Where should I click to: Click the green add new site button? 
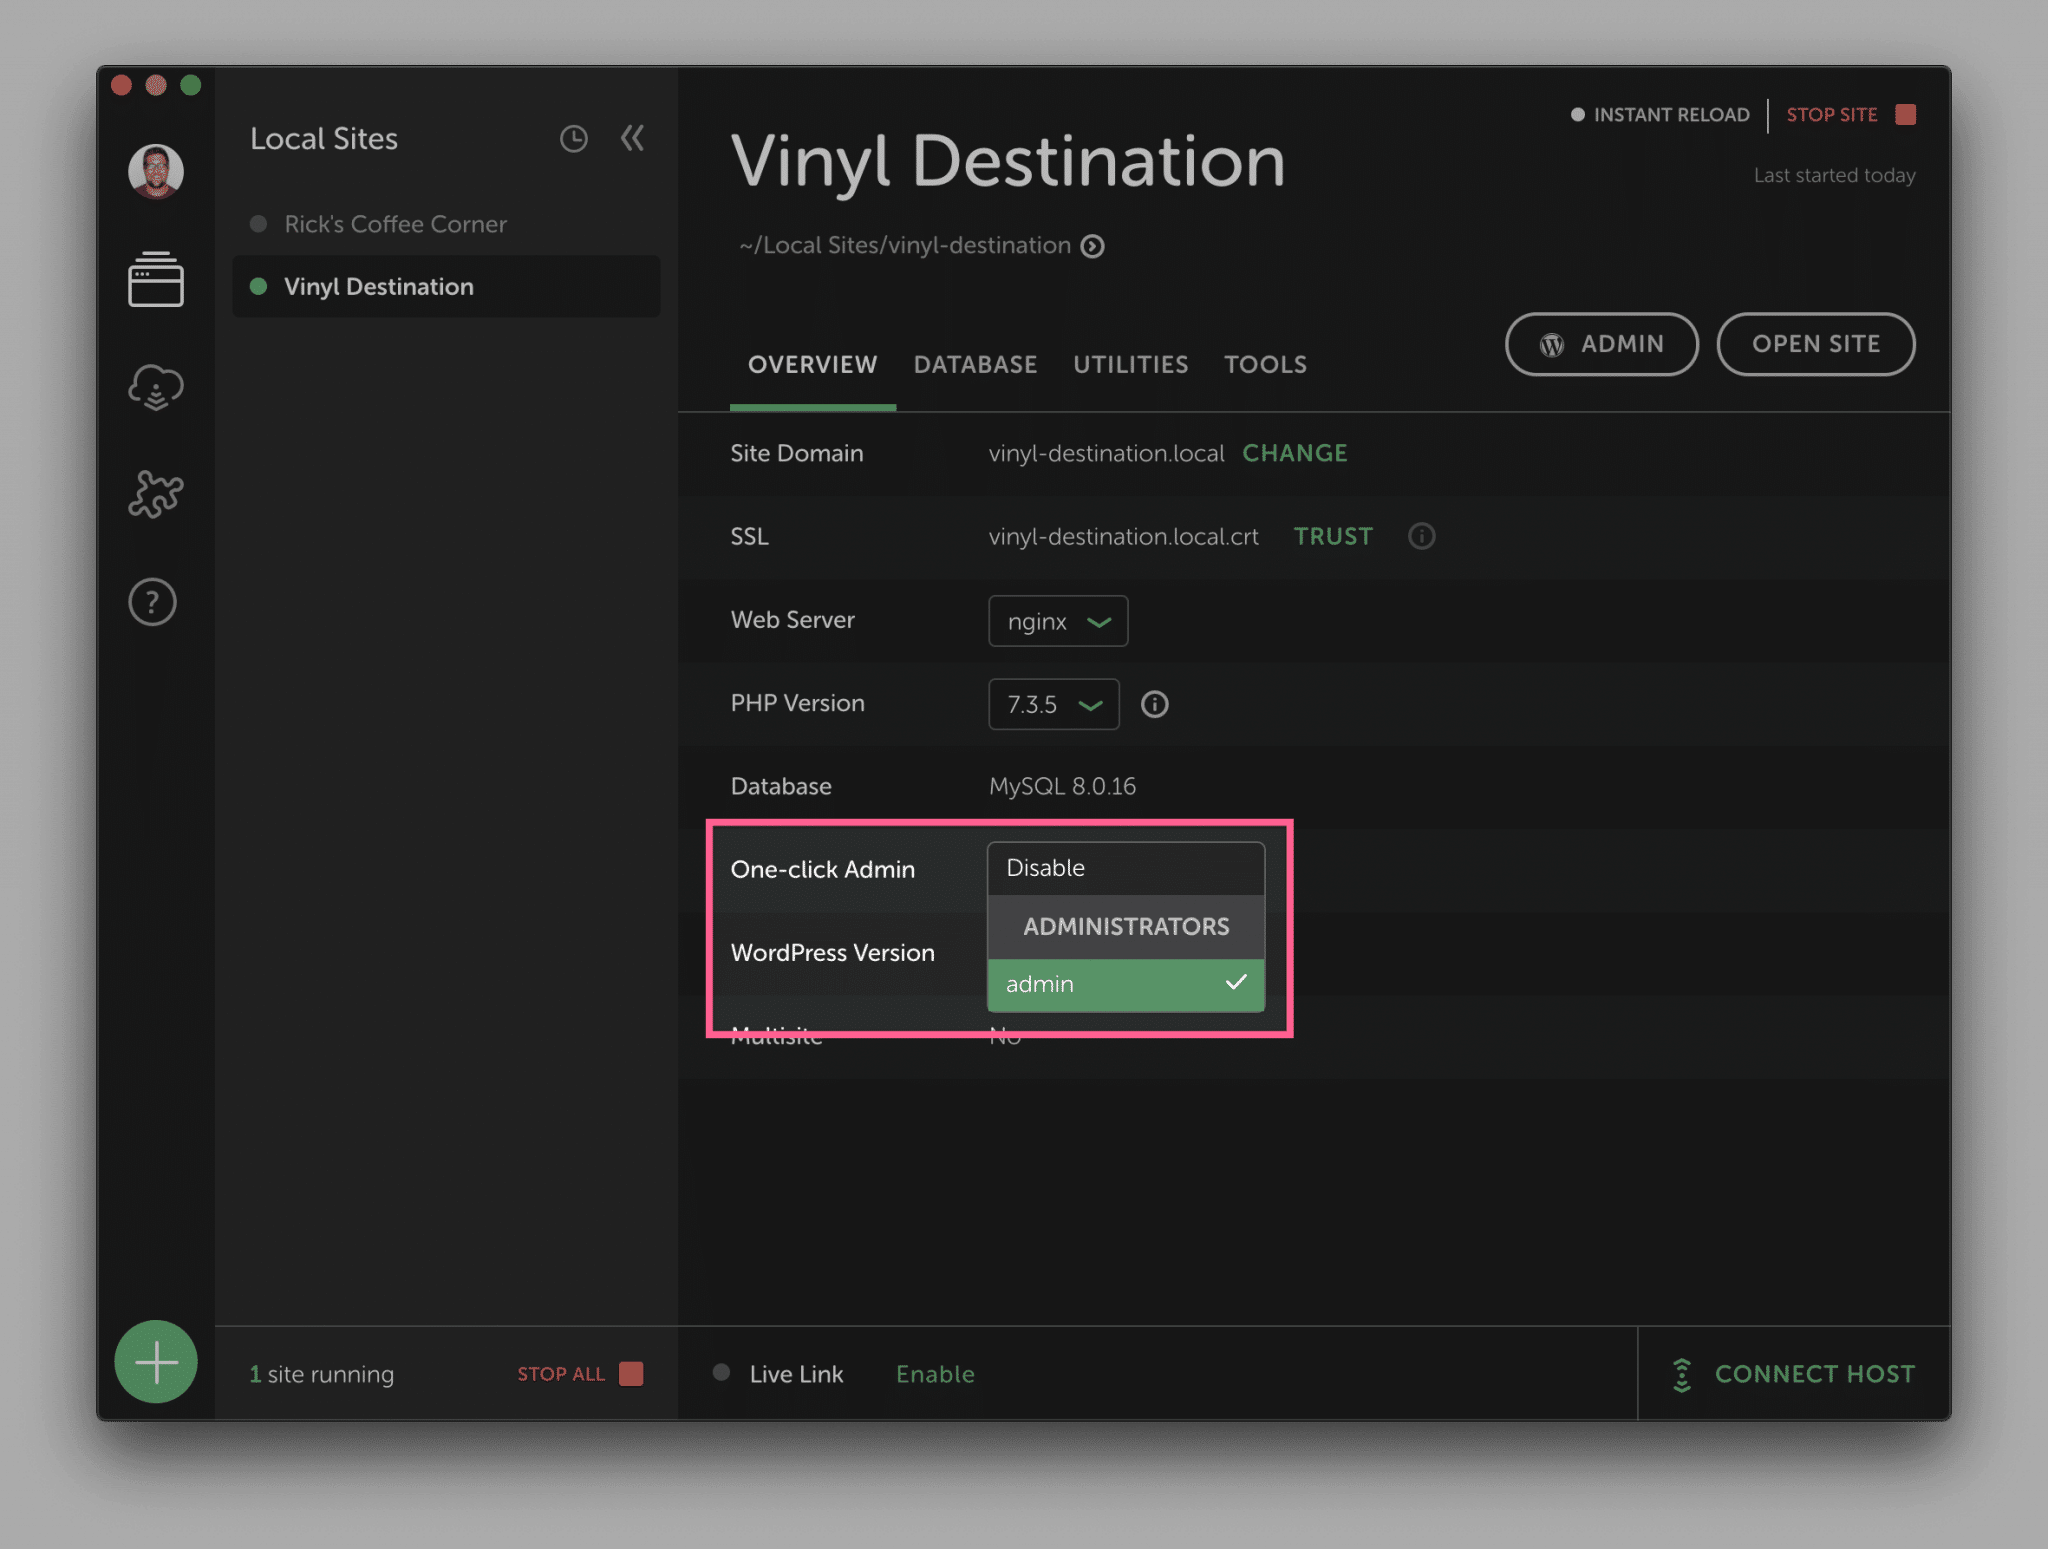(x=156, y=1362)
